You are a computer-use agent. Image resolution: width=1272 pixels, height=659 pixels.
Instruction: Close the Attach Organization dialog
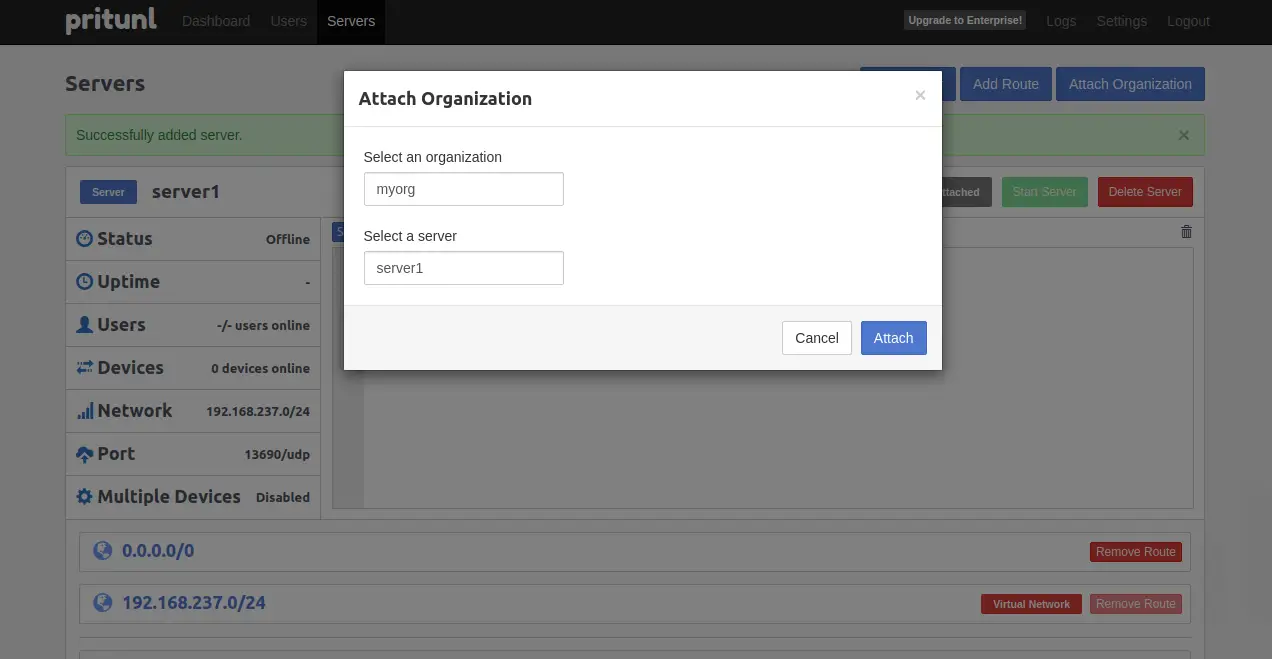pos(920,96)
